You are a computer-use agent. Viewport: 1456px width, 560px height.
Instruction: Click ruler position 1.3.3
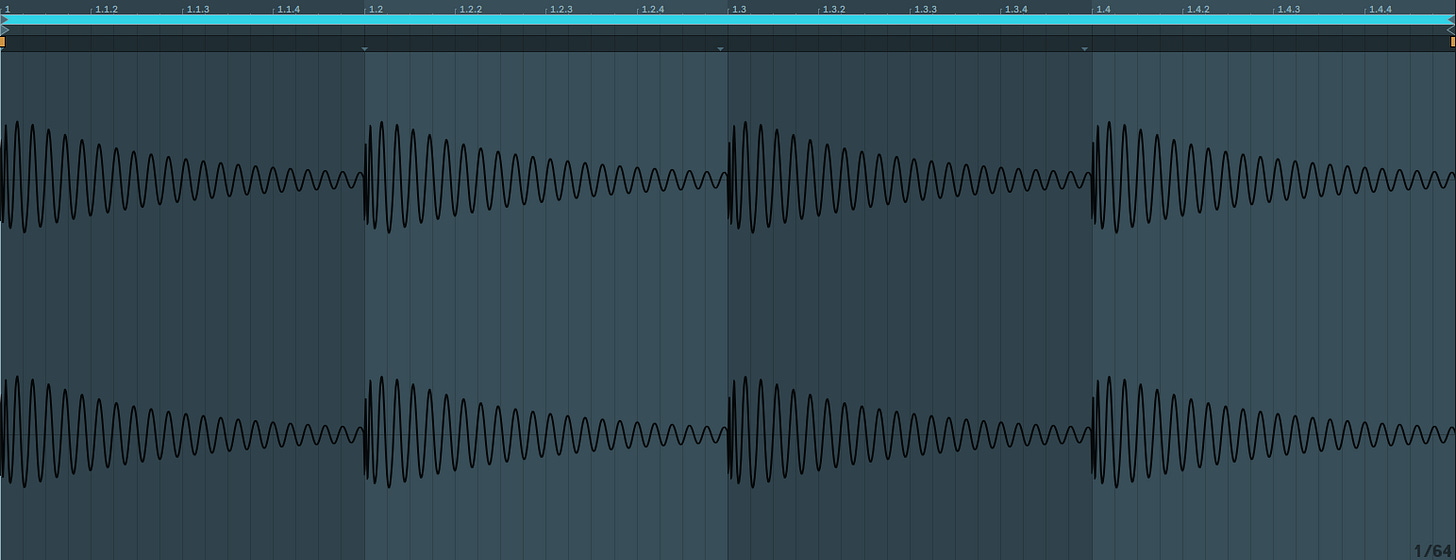pyautogui.click(x=925, y=9)
